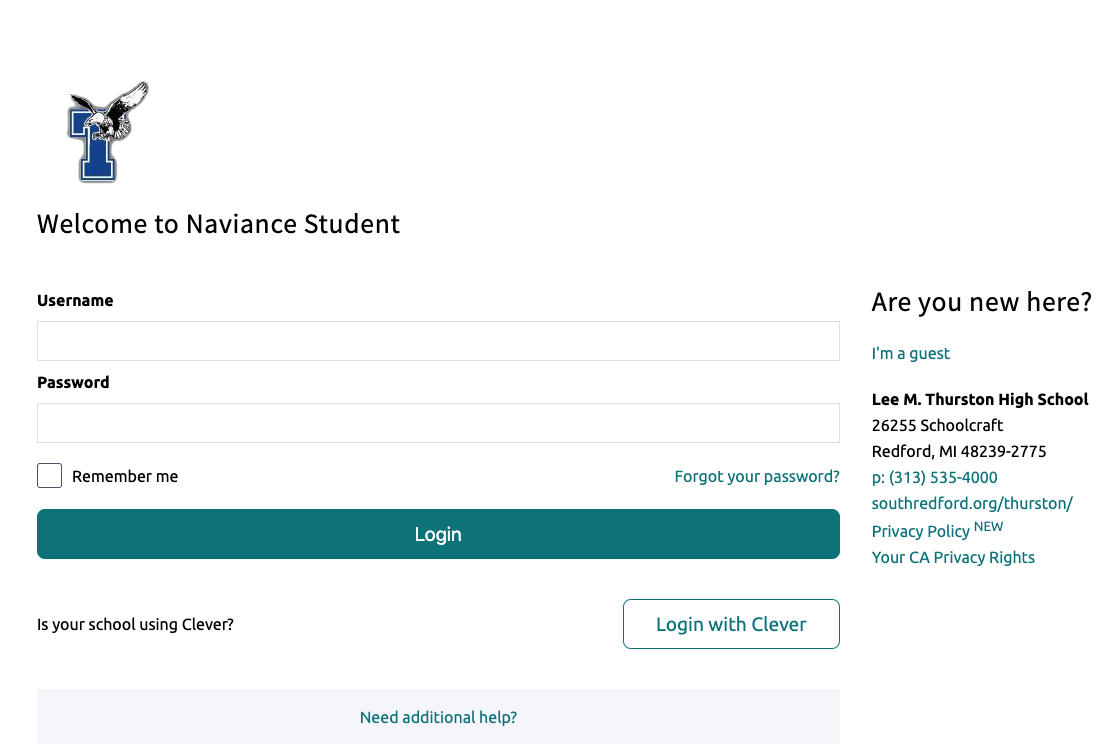View Your CA Privacy Rights link
The image size is (1110, 749).
tap(953, 557)
